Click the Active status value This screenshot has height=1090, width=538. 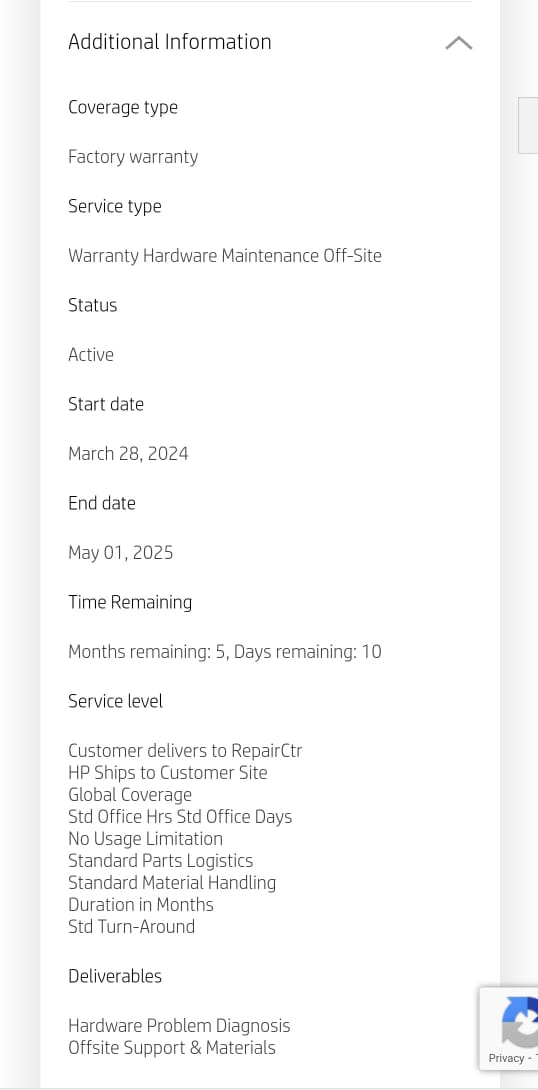(x=91, y=355)
